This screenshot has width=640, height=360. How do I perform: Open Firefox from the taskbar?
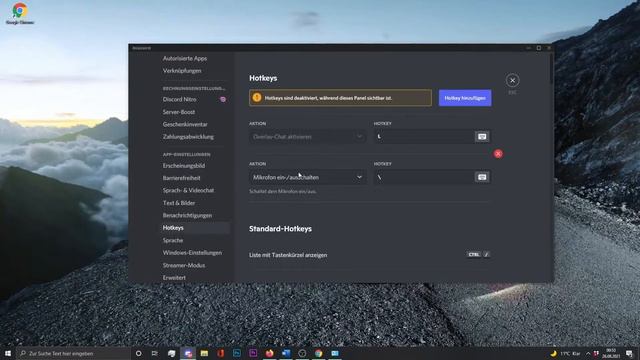(x=269, y=353)
